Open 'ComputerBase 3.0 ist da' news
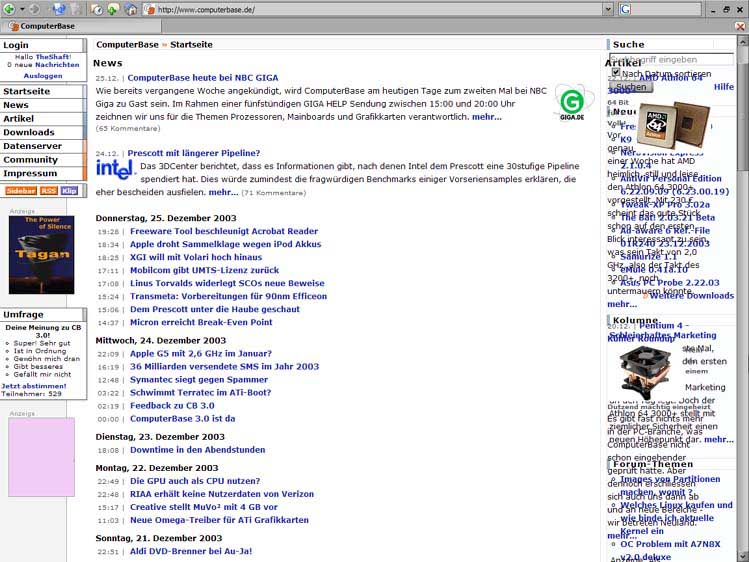This screenshot has height=562, width=749. coord(182,419)
